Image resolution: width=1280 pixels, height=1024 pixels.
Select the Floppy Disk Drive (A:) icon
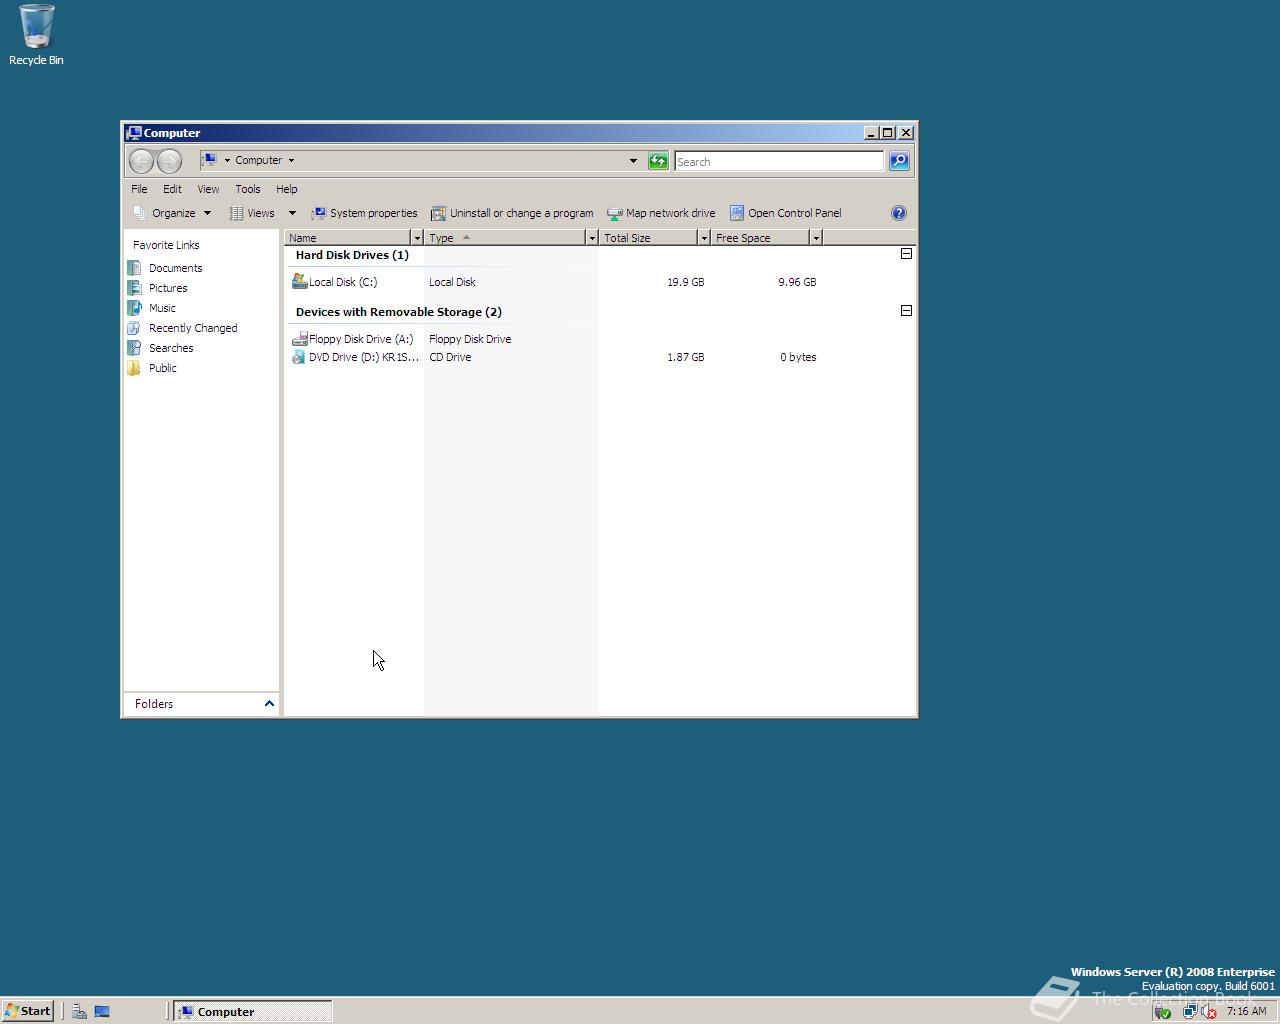299,339
